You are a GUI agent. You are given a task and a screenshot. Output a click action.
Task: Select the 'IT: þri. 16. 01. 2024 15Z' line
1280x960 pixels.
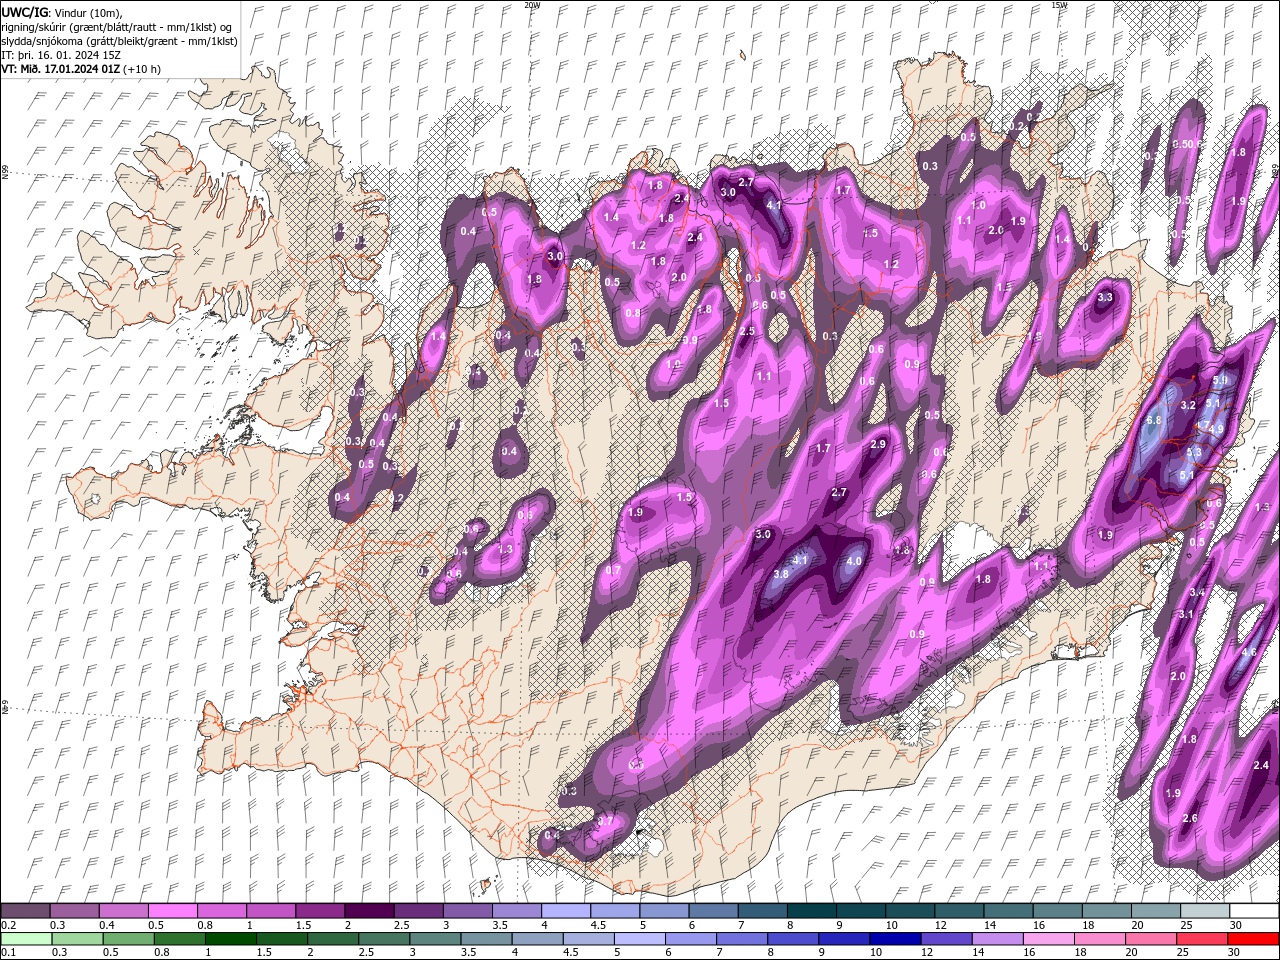point(61,55)
